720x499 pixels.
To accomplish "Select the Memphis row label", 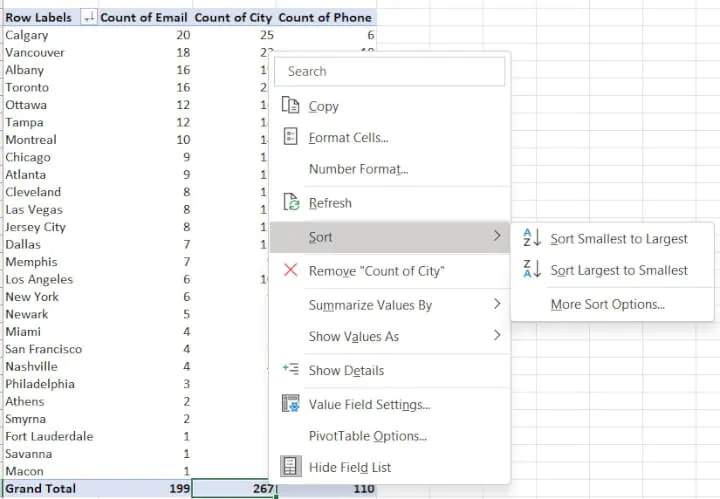I will pyautogui.click(x=31, y=262).
